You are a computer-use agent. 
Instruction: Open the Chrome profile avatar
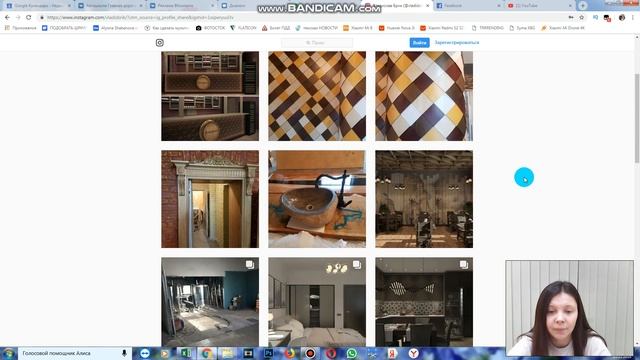point(622,18)
